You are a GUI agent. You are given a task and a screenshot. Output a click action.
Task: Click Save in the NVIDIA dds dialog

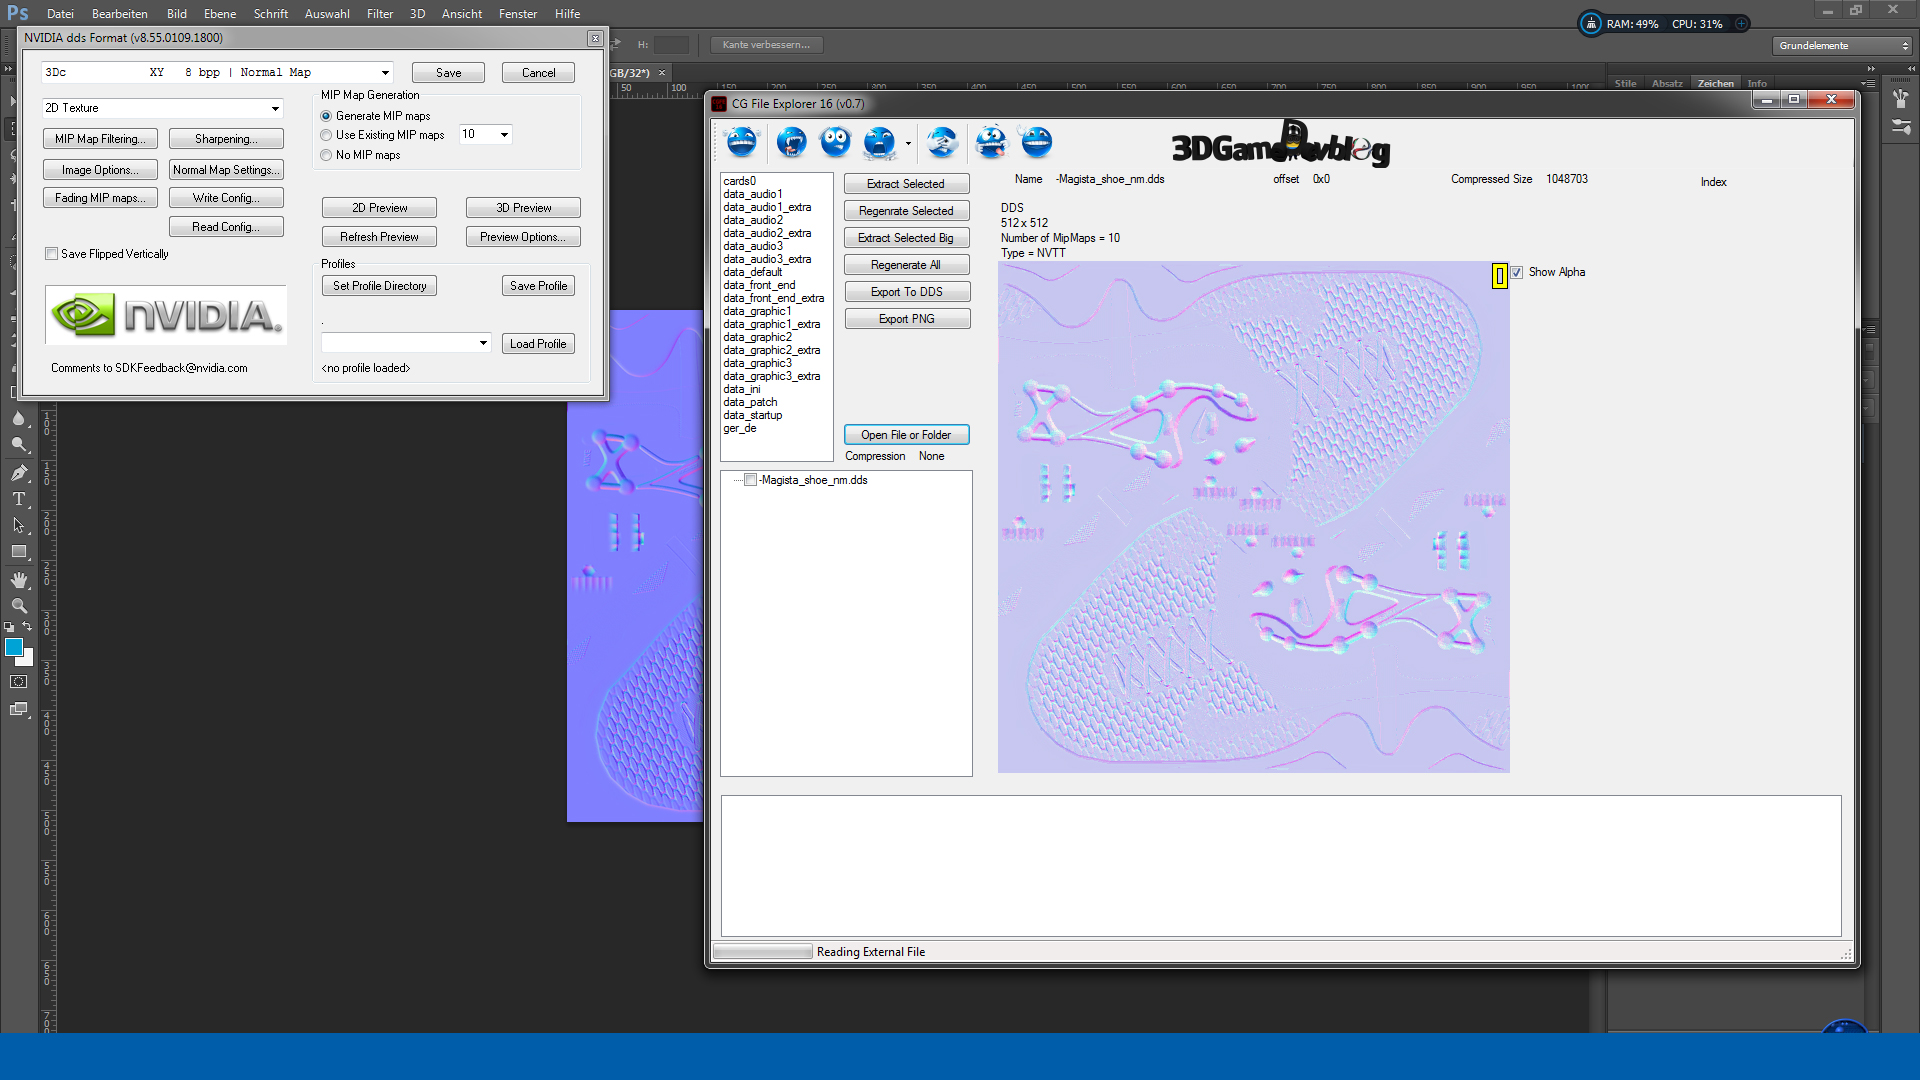(x=449, y=73)
